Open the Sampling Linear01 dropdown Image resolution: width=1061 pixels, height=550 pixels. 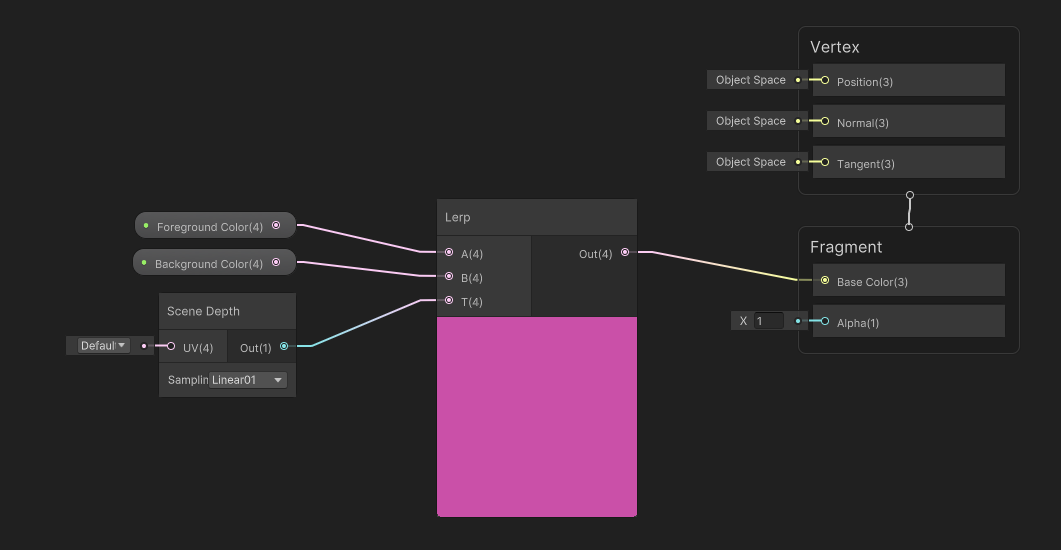(x=248, y=380)
